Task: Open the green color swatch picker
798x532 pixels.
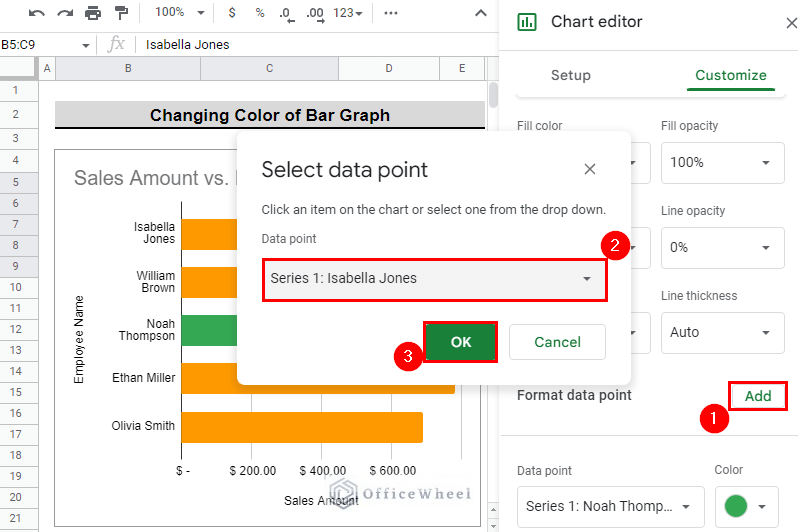Action: [x=747, y=507]
